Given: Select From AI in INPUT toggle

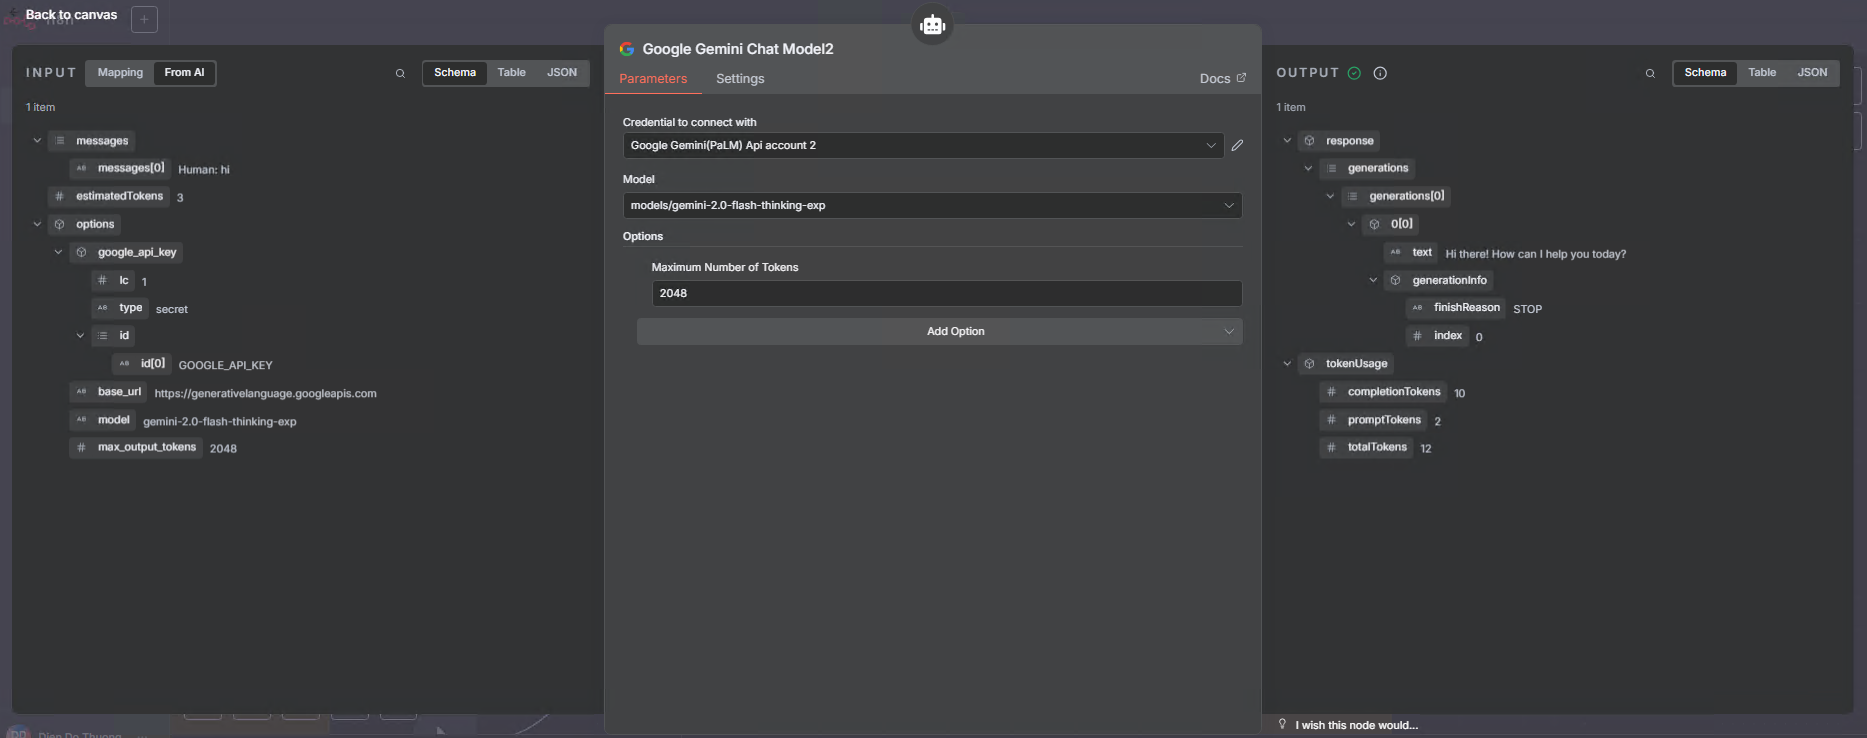Looking at the screenshot, I should 184,73.
